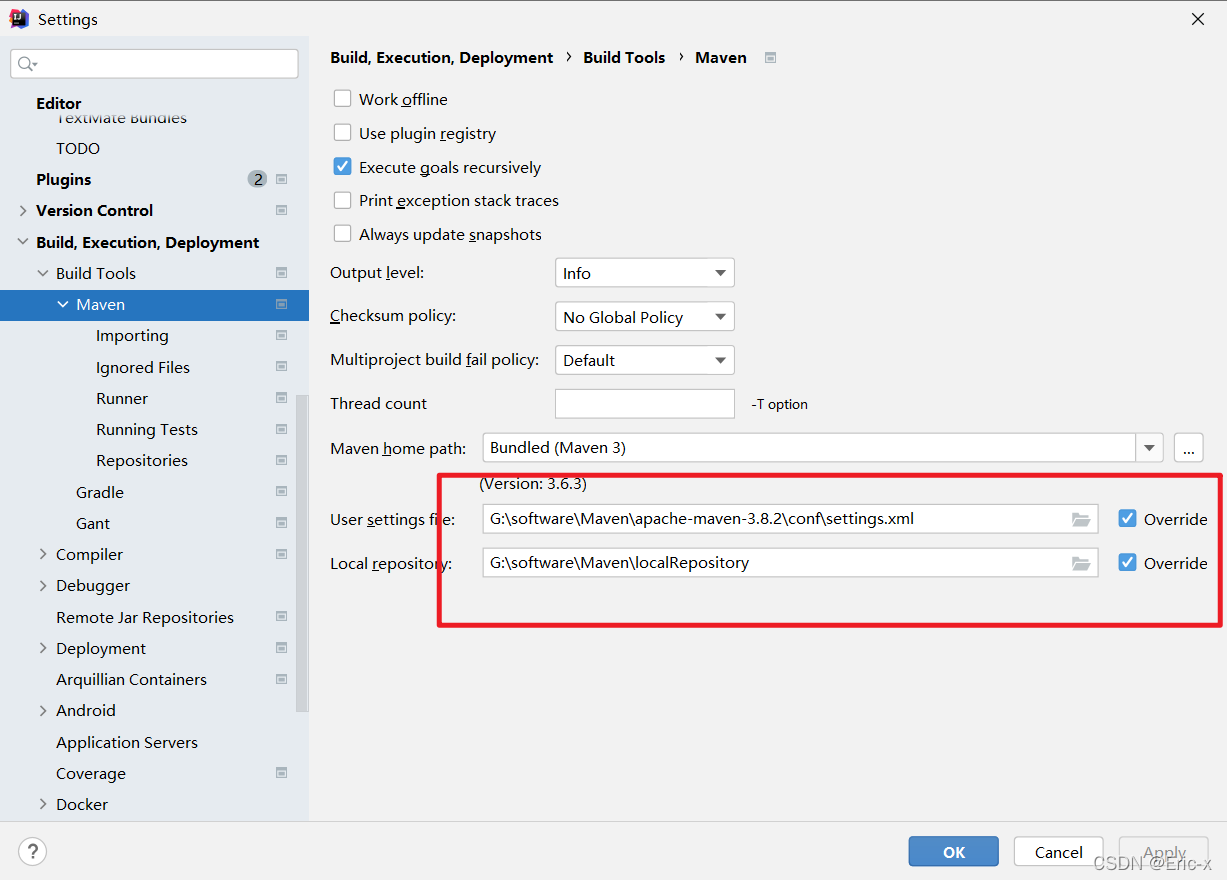Open the Output level dropdown

coord(645,273)
